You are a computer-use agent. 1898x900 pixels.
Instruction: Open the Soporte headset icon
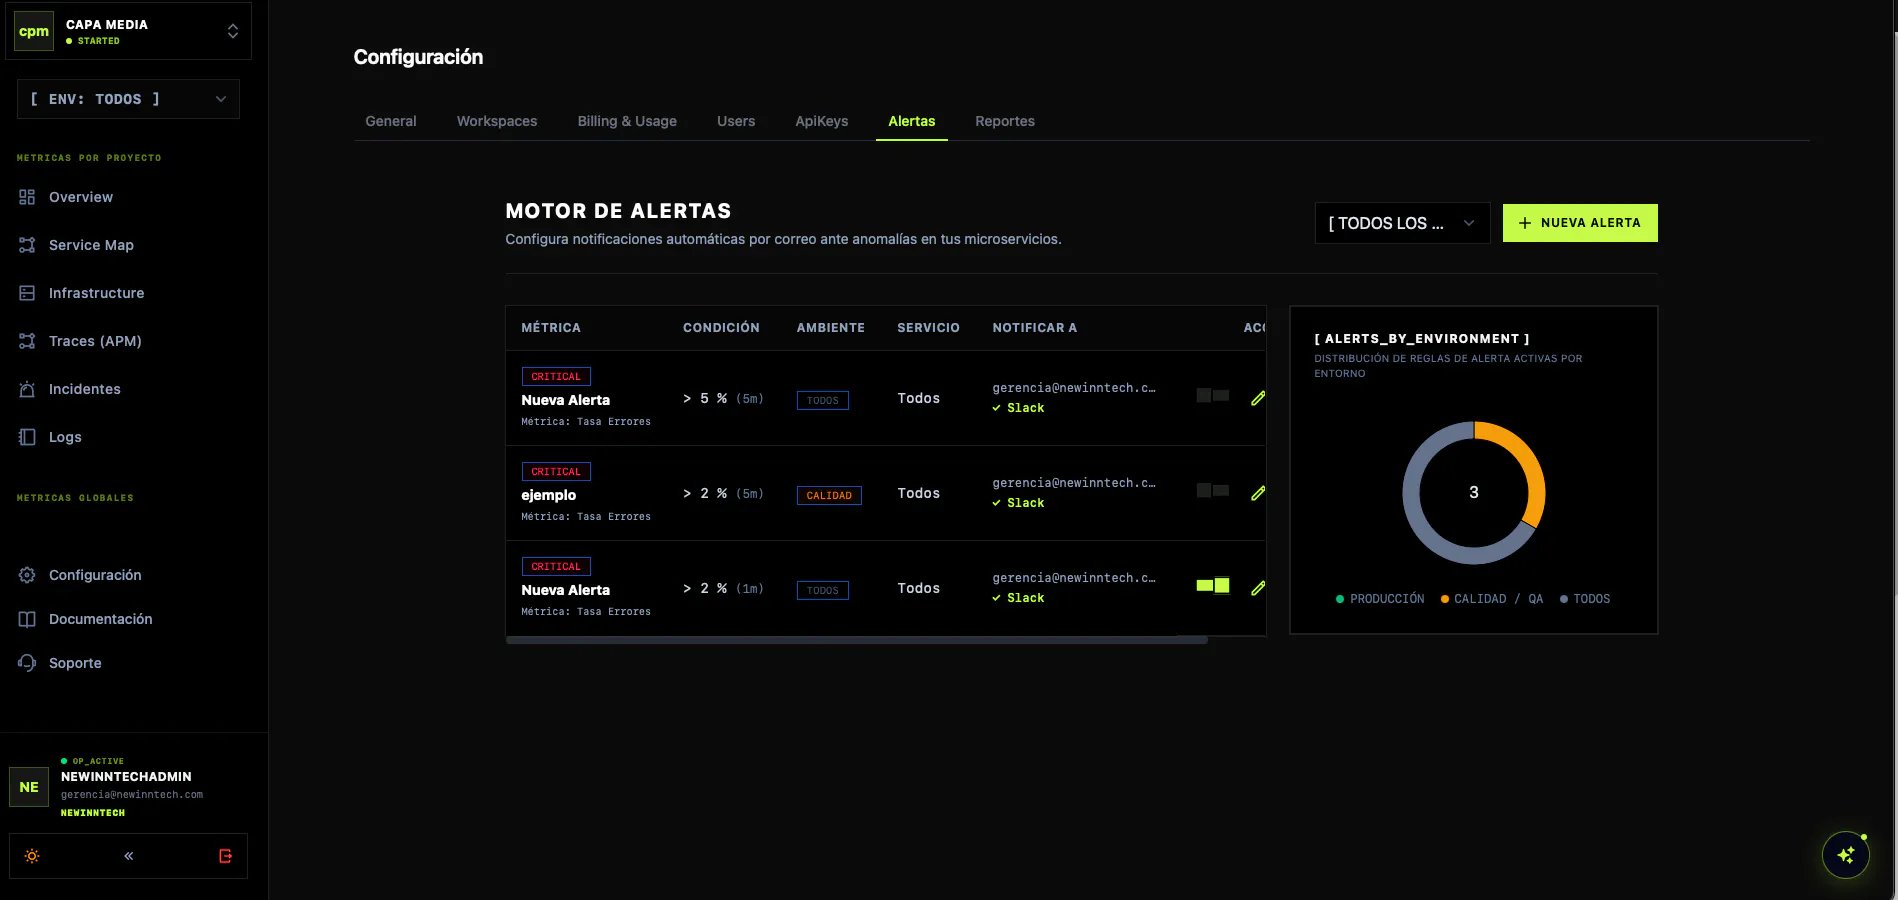(x=27, y=663)
